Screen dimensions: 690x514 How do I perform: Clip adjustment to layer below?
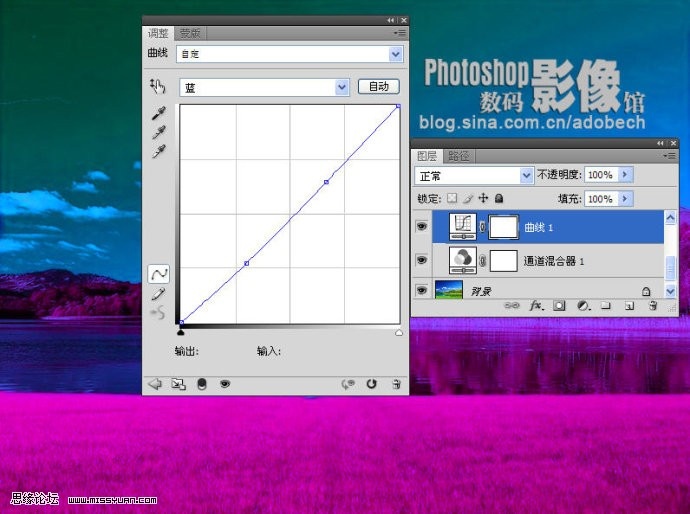[202, 384]
